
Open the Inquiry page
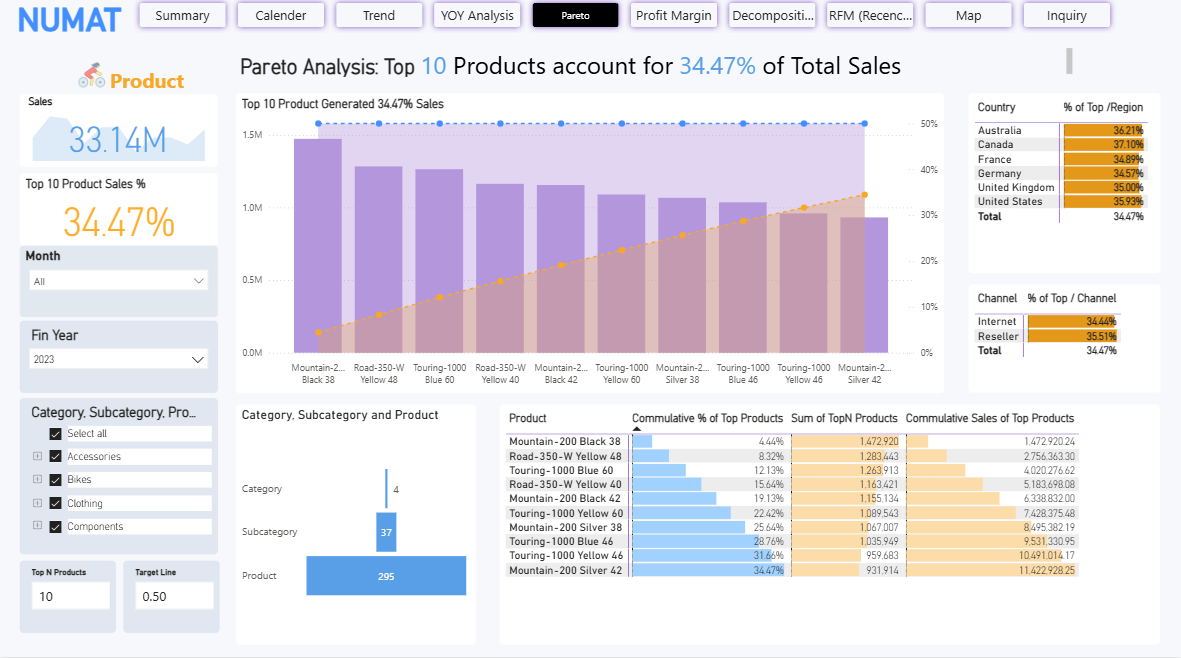[1067, 15]
